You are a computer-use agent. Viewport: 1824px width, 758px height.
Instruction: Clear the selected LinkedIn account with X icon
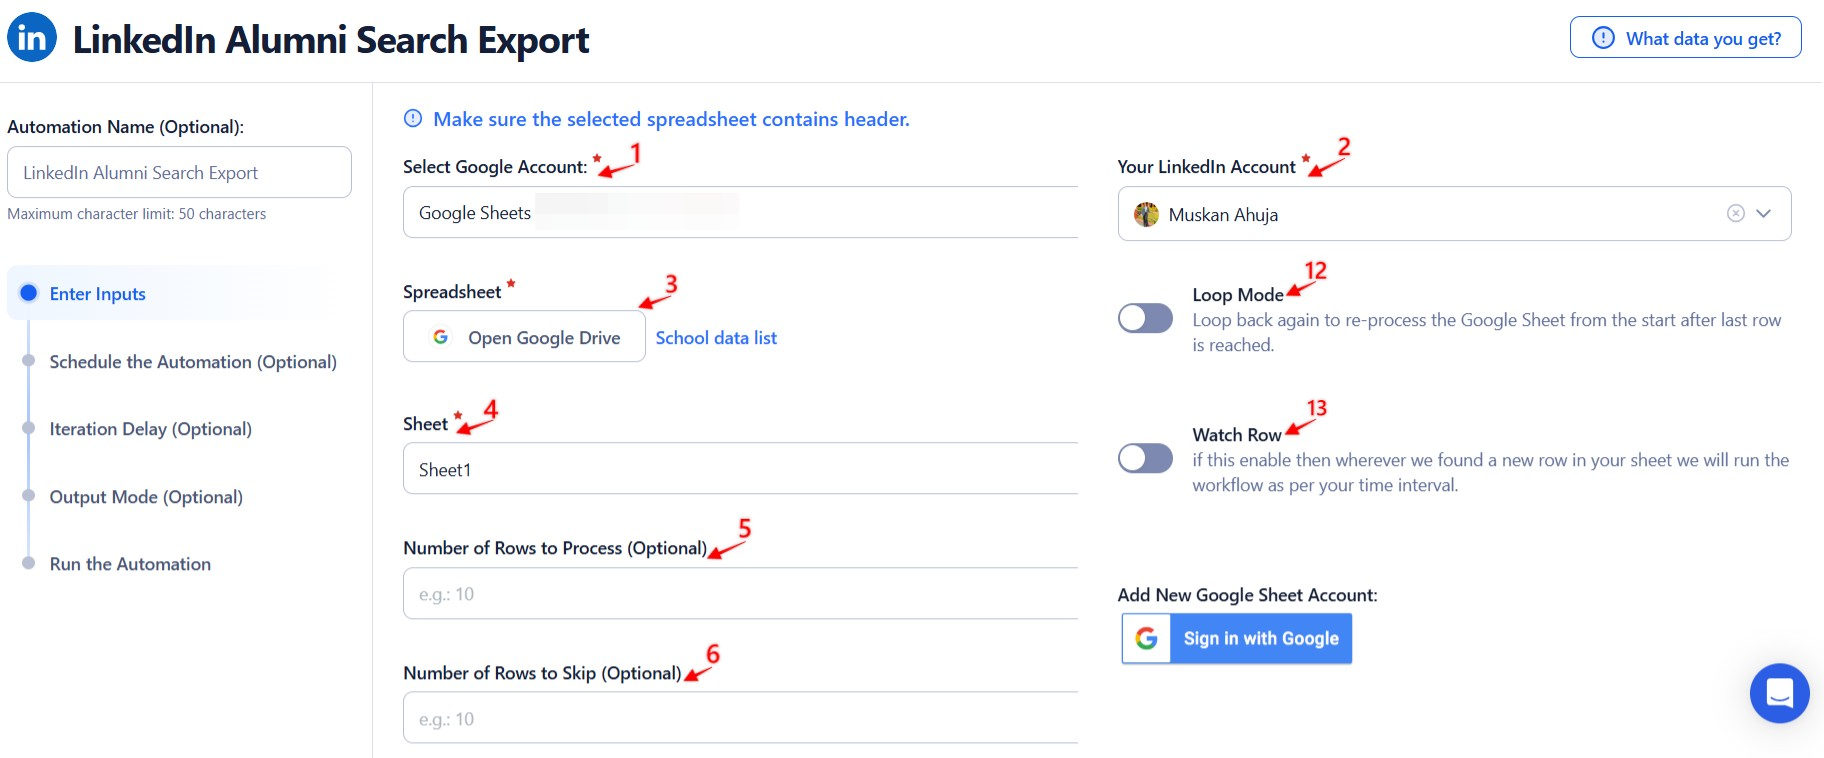(x=1735, y=213)
